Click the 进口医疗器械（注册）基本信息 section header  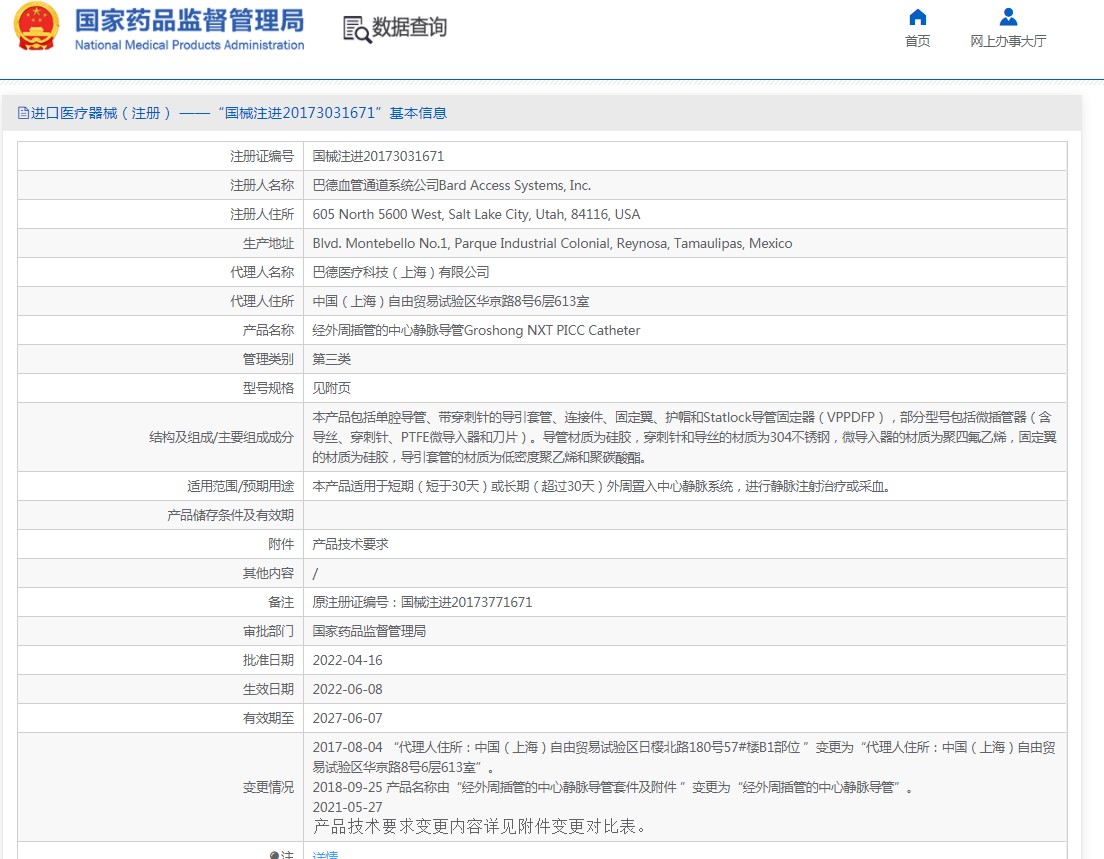pyautogui.click(x=239, y=113)
